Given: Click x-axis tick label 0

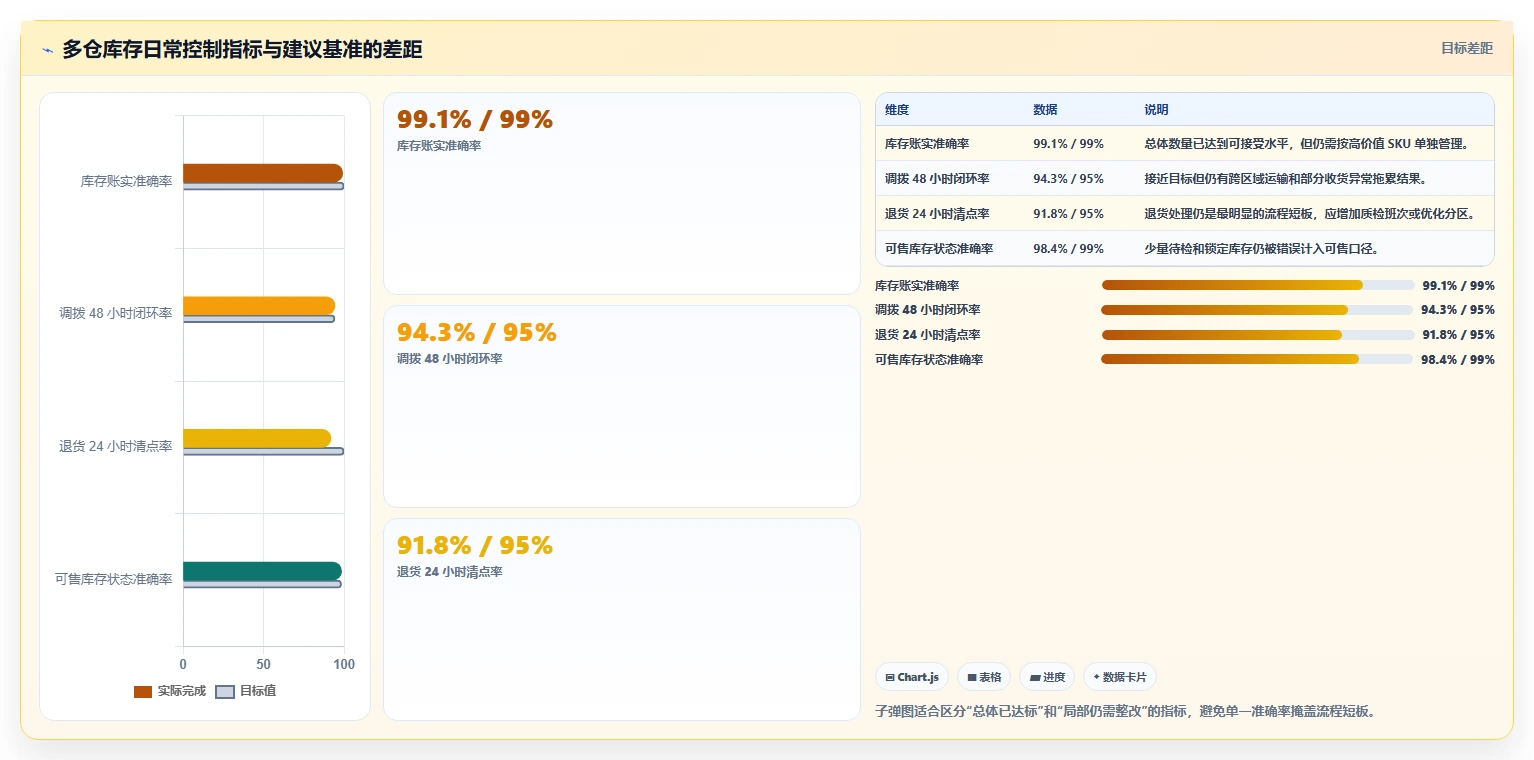Looking at the screenshot, I should pyautogui.click(x=183, y=665).
